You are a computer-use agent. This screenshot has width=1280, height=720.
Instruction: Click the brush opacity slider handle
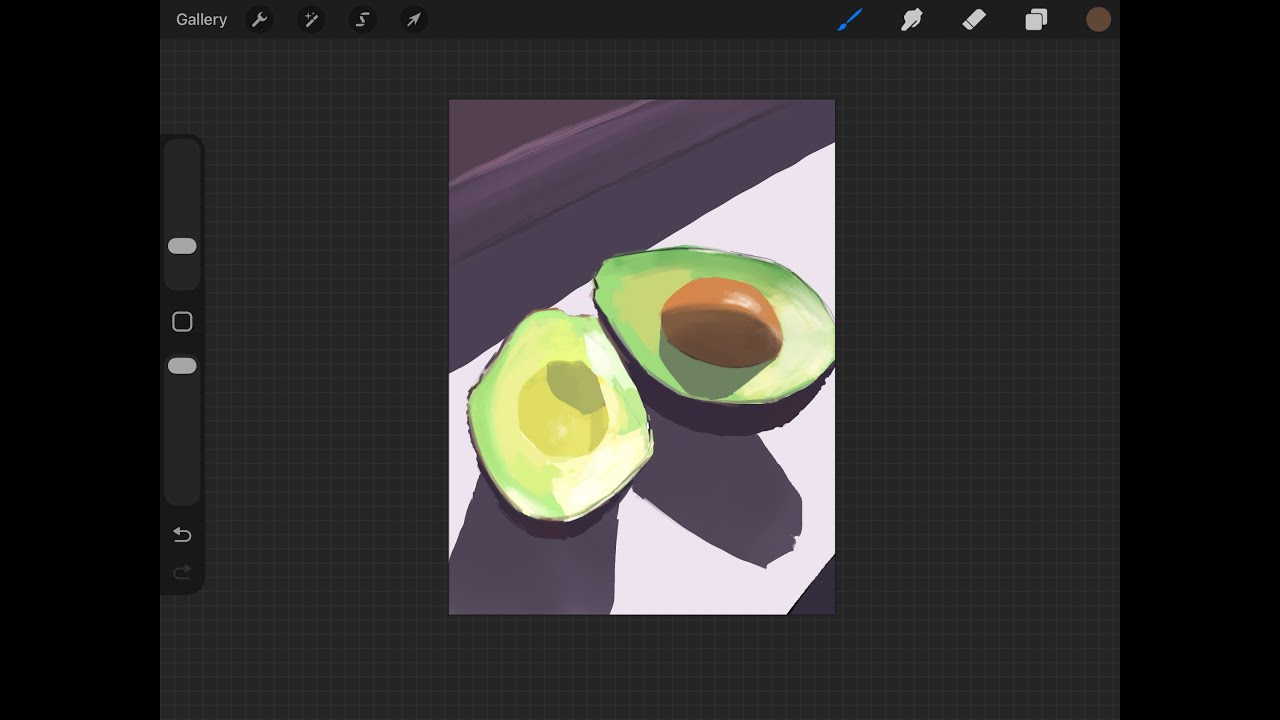click(182, 366)
